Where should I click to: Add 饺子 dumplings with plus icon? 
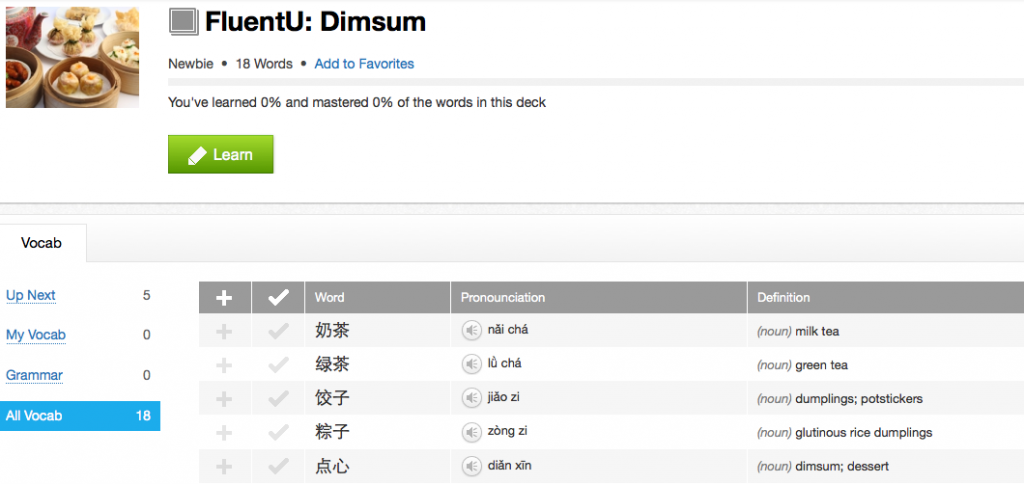(224, 398)
